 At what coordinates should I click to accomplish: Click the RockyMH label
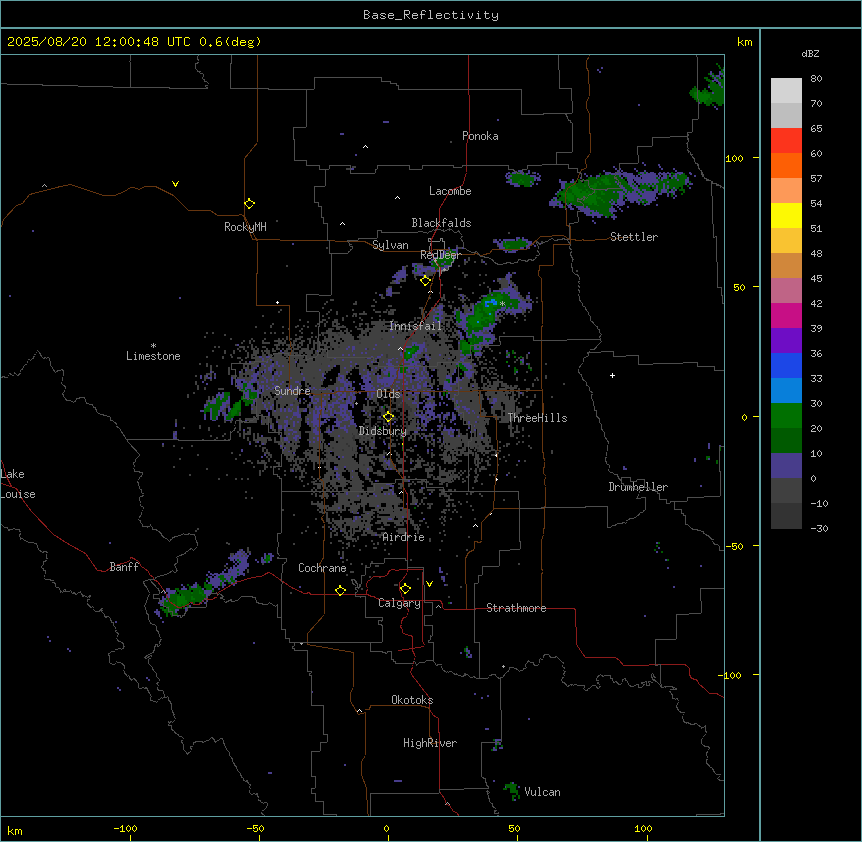point(245,227)
